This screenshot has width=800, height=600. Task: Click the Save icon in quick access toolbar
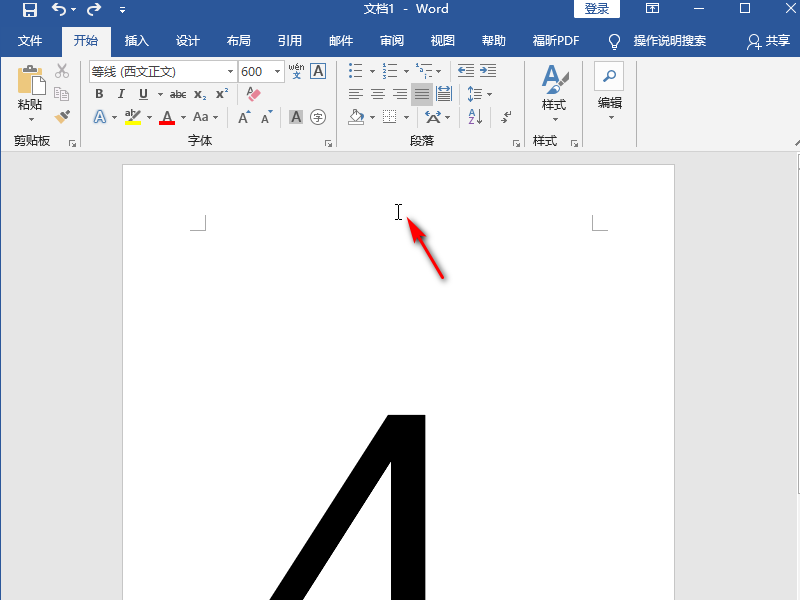click(x=30, y=9)
